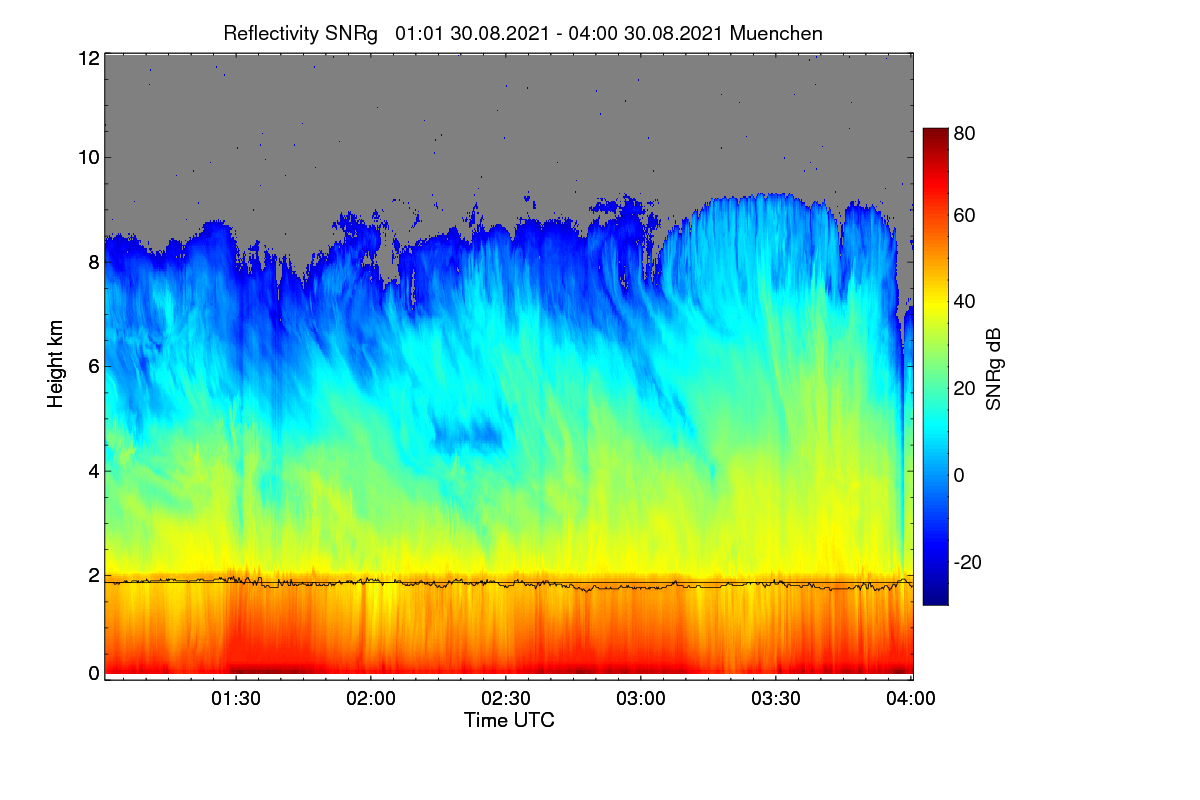Click the colorbar value '40'

(x=965, y=301)
